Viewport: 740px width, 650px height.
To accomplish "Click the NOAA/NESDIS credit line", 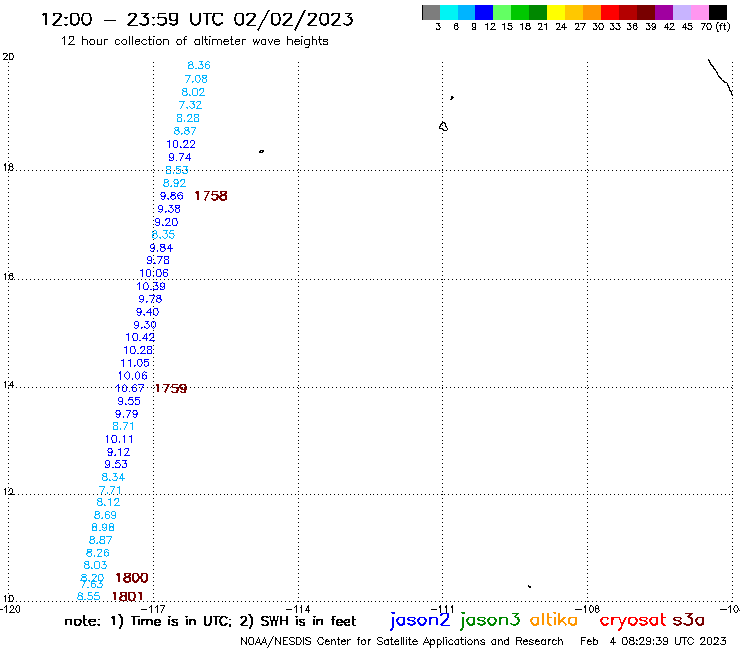I will coord(402,641).
